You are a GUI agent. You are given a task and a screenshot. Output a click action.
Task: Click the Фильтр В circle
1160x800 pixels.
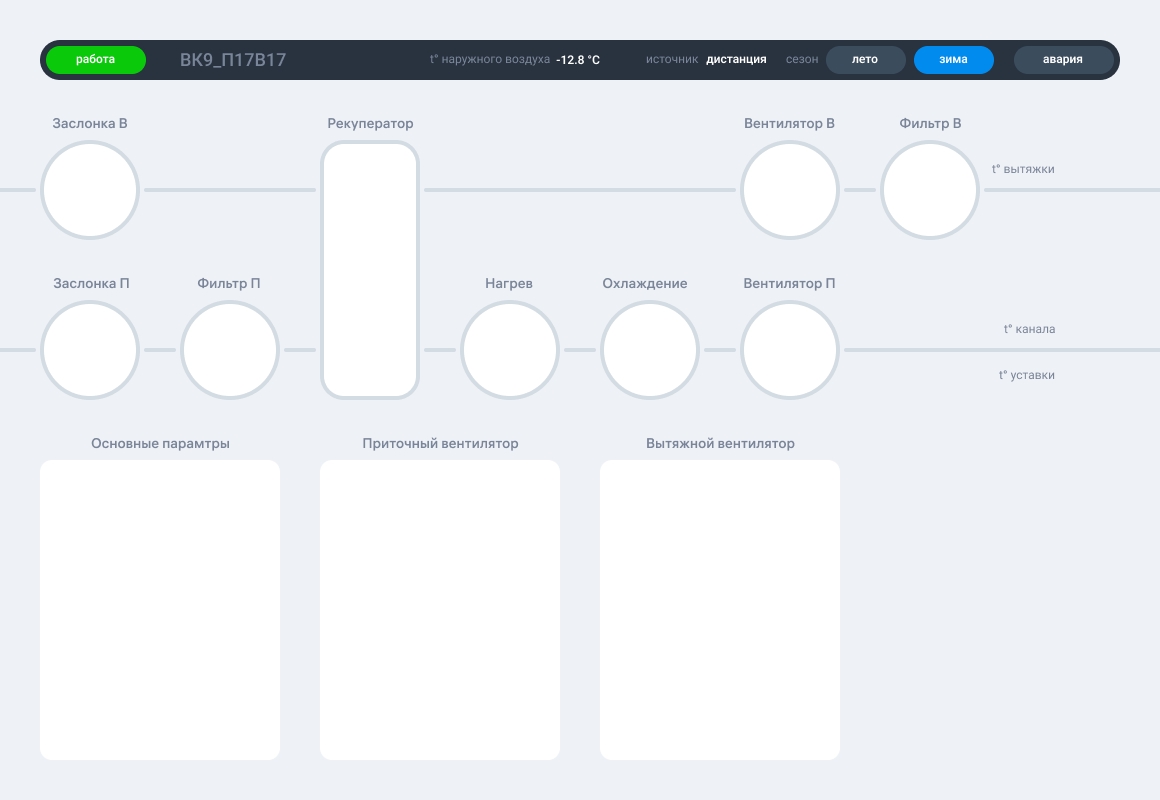click(x=930, y=190)
